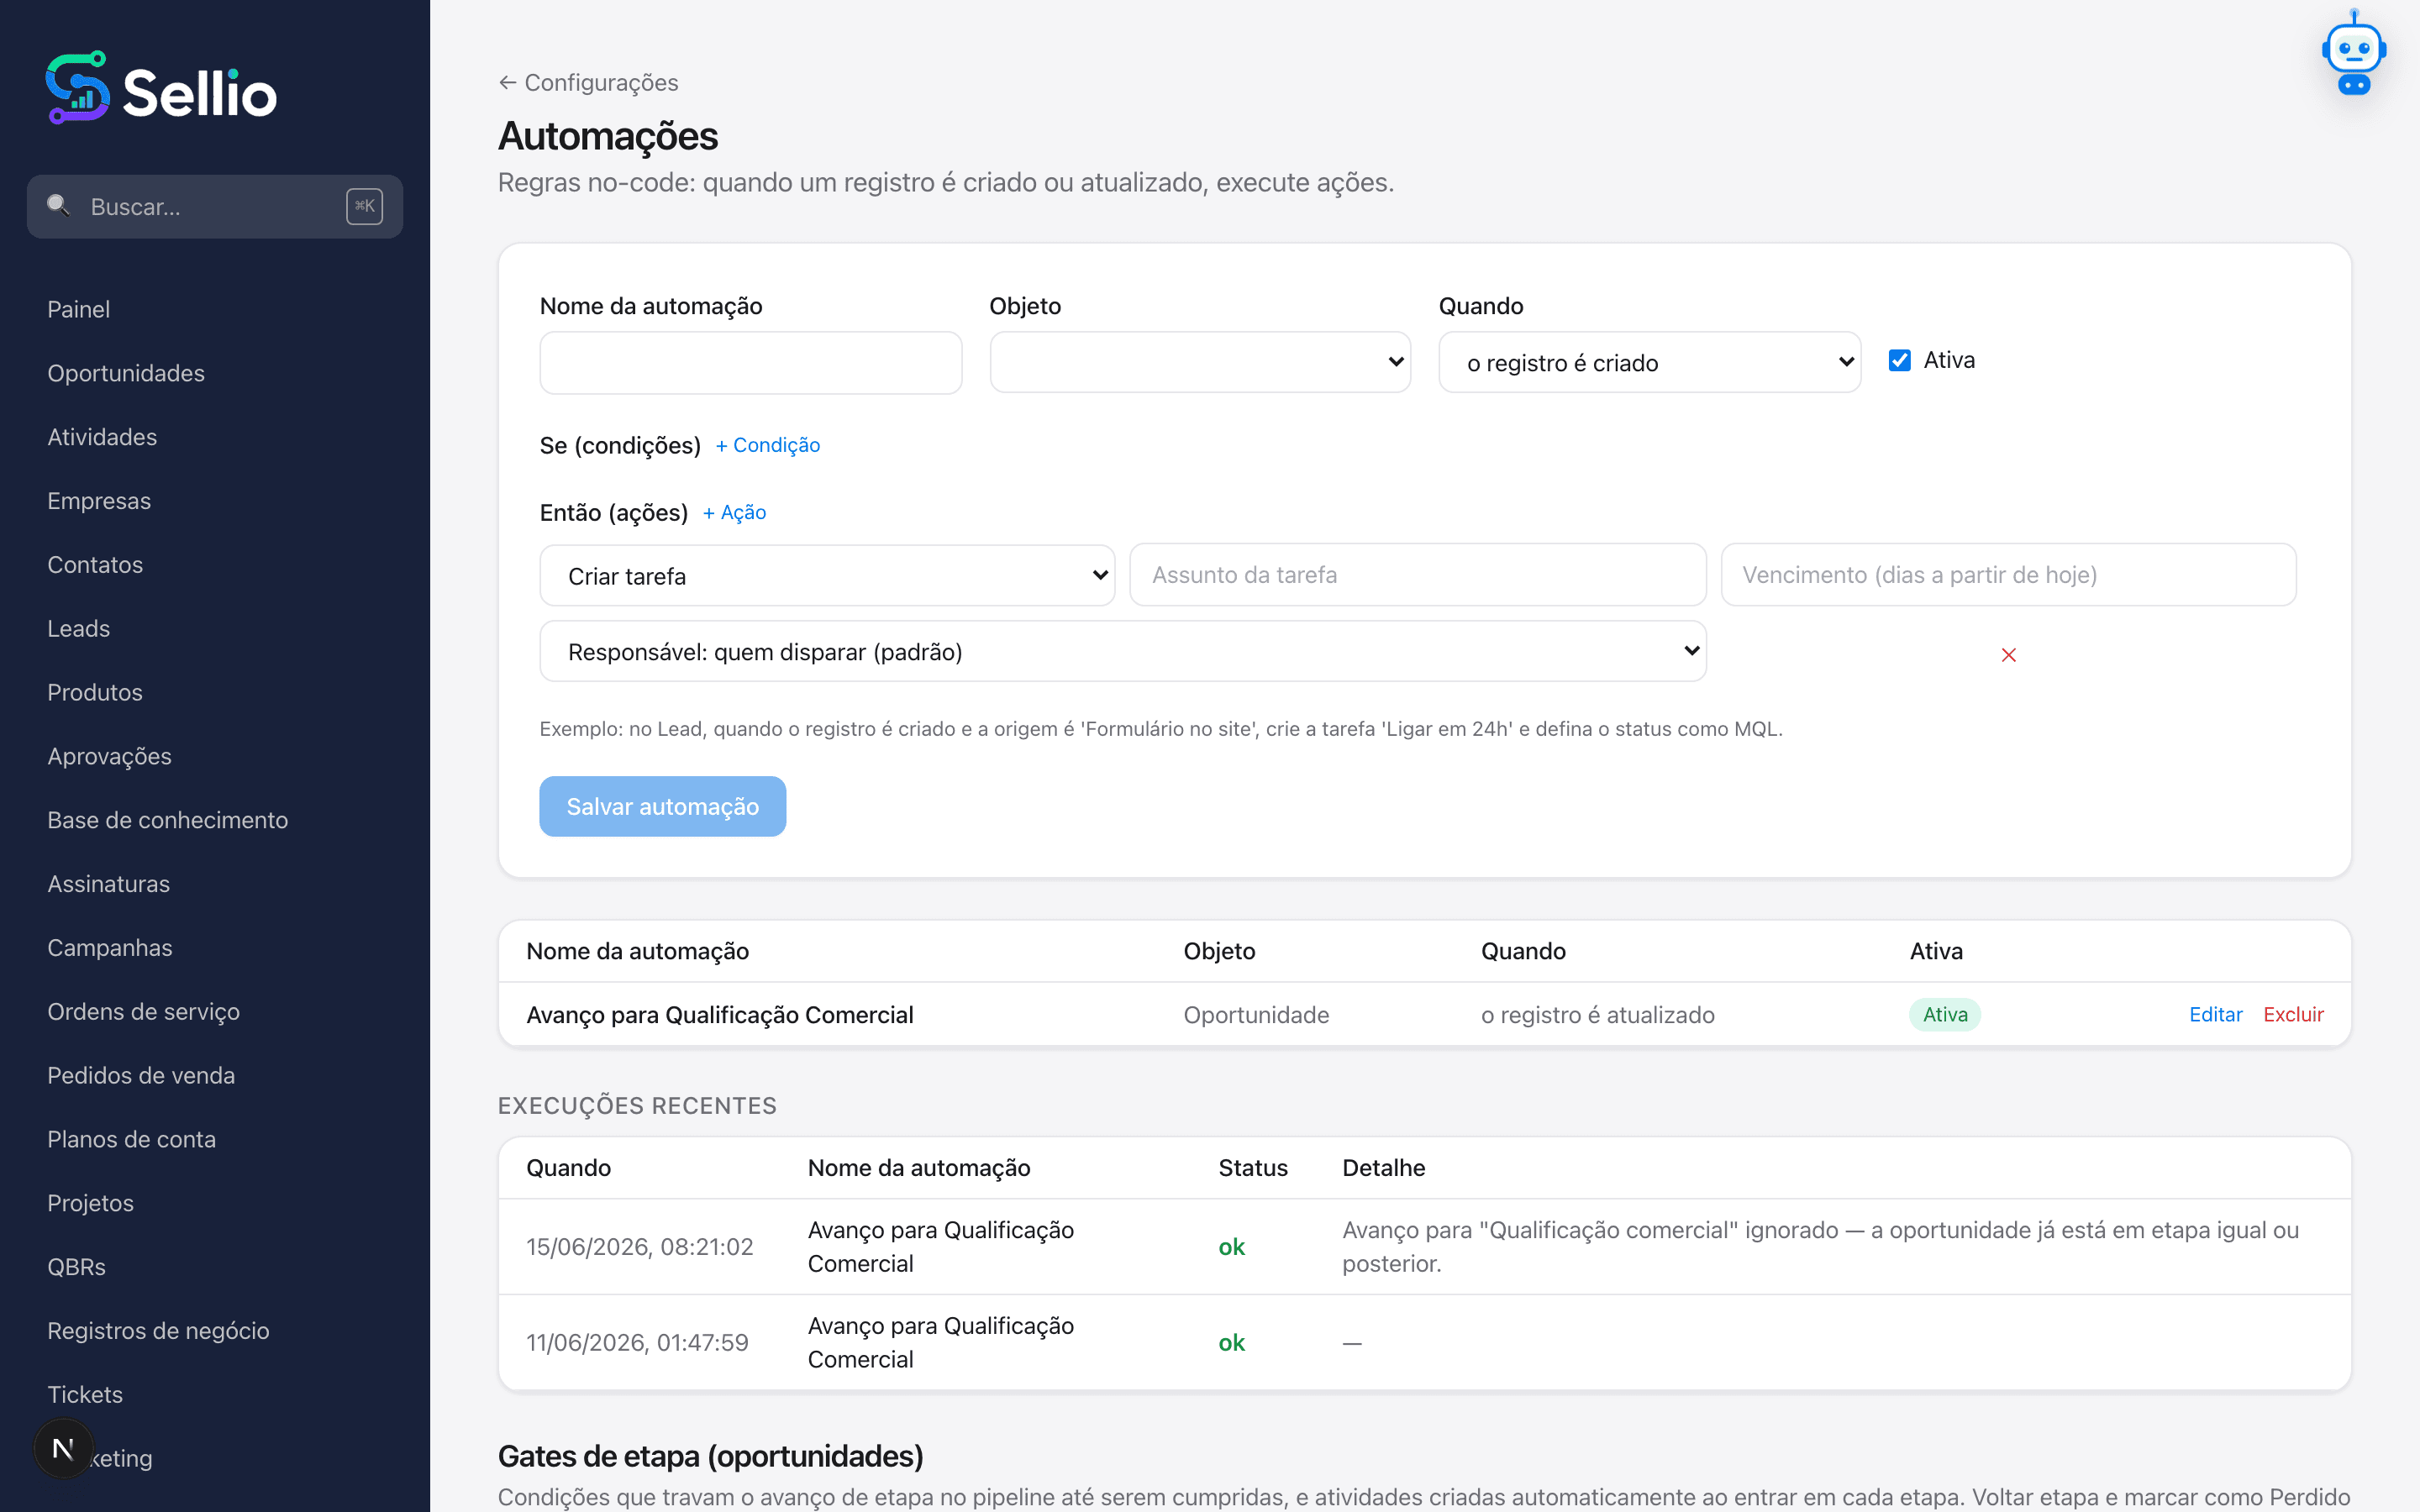Remove the action with the red X
This screenshot has width=2420, height=1512.
2008,655
